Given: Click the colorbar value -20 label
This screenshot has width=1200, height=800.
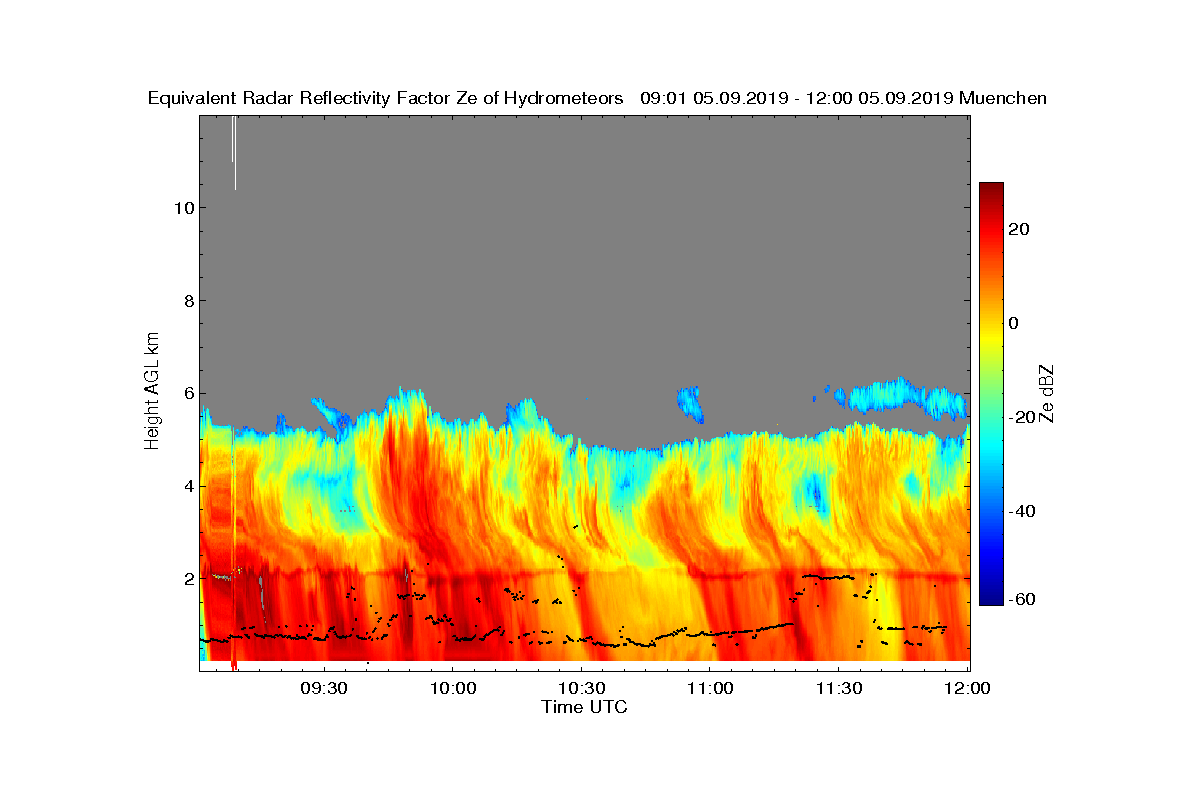Looking at the screenshot, I should tap(1021, 417).
